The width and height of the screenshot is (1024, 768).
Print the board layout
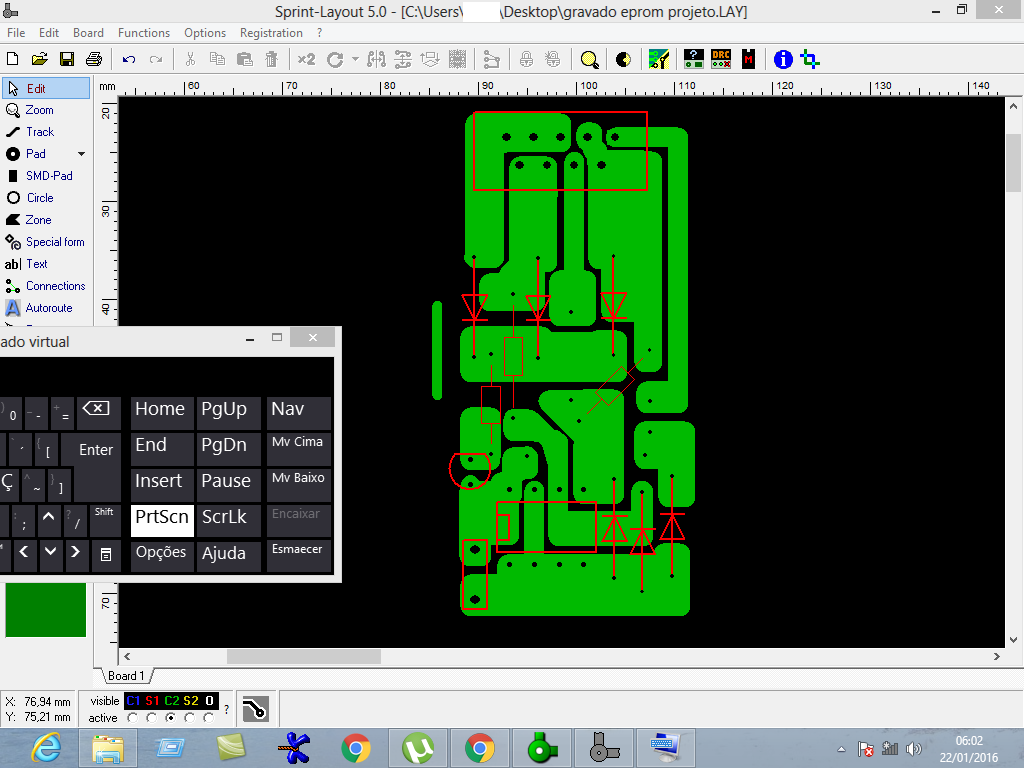pyautogui.click(x=94, y=59)
